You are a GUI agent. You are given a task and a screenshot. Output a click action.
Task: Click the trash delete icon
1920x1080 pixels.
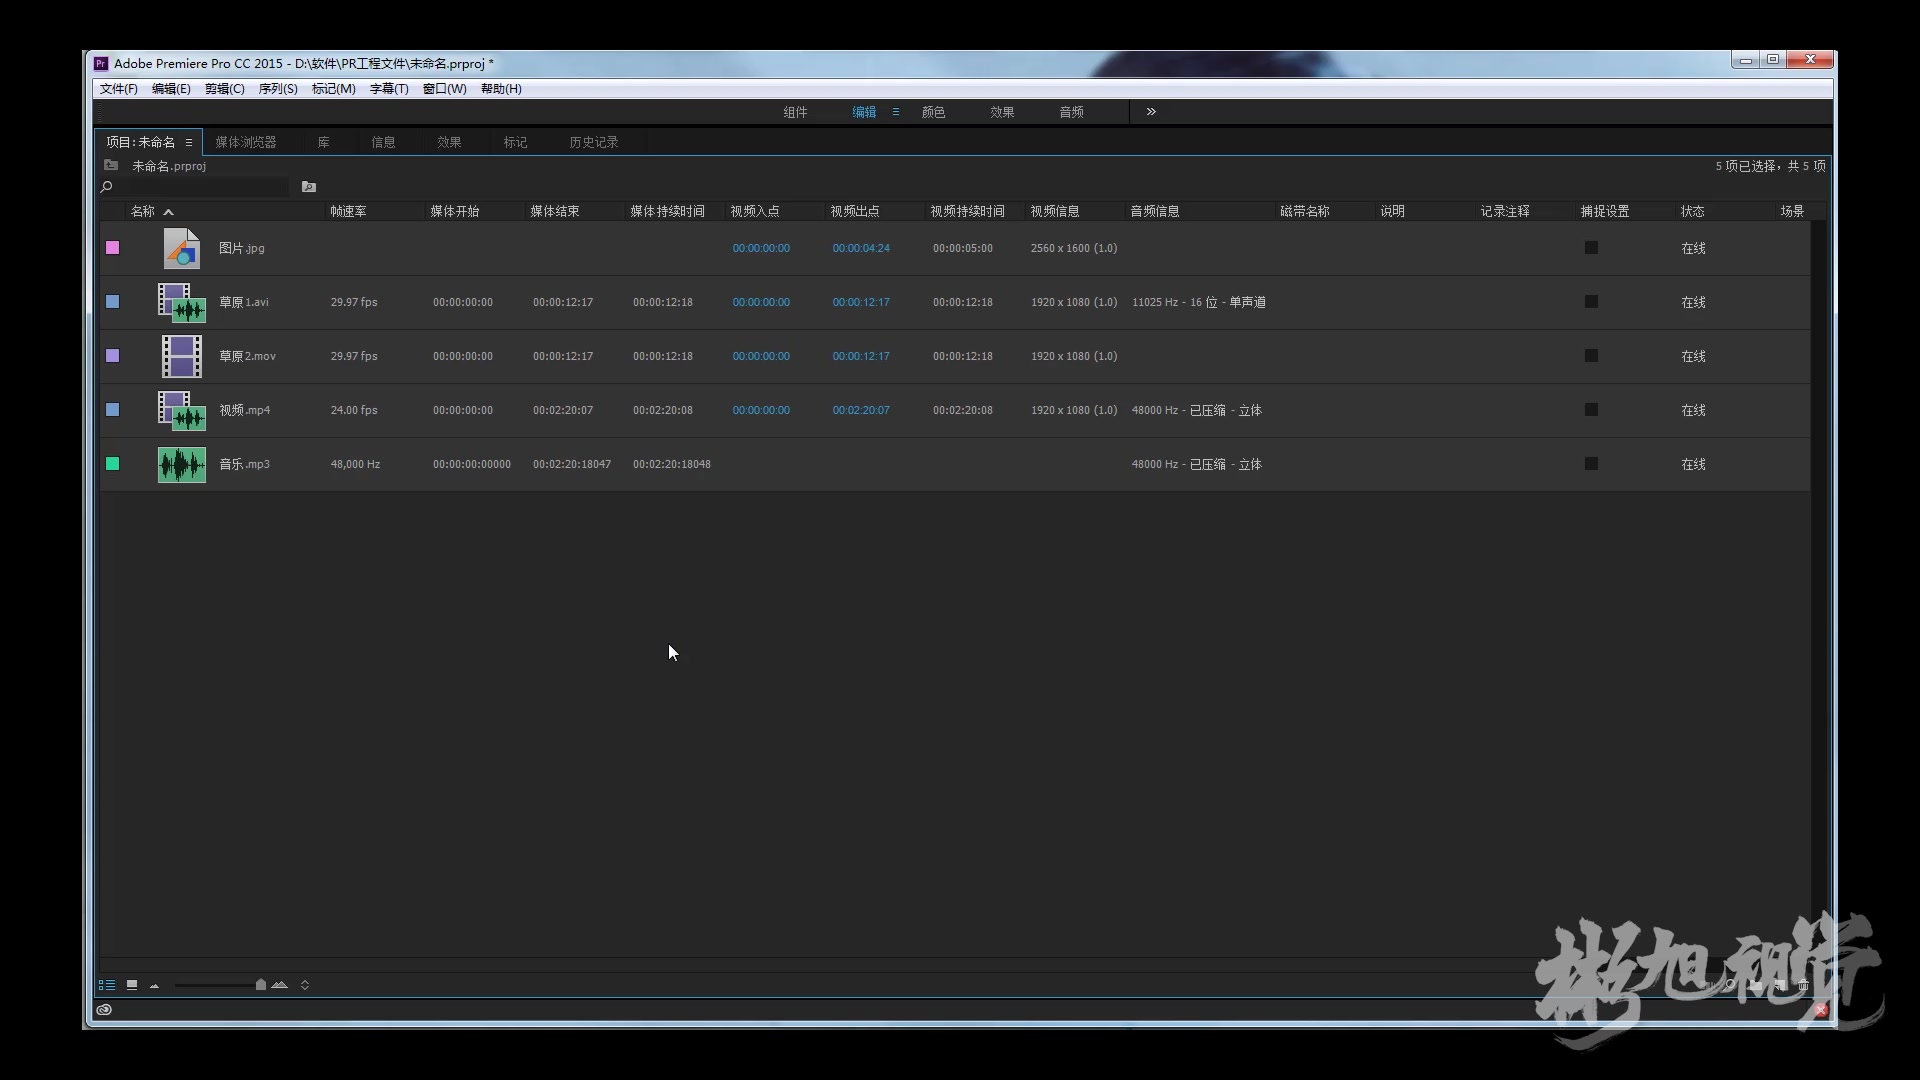(1803, 985)
